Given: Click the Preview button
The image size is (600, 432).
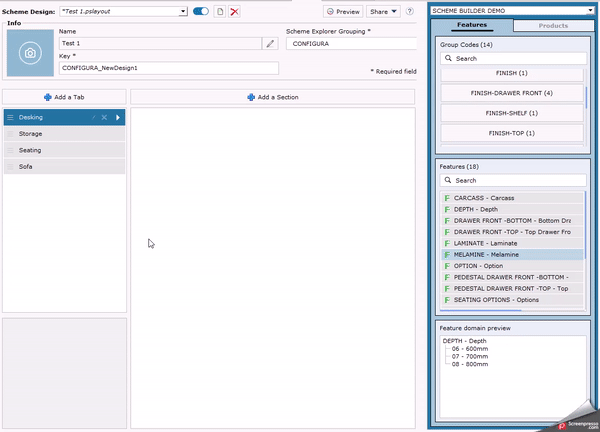Looking at the screenshot, I should 343,11.
